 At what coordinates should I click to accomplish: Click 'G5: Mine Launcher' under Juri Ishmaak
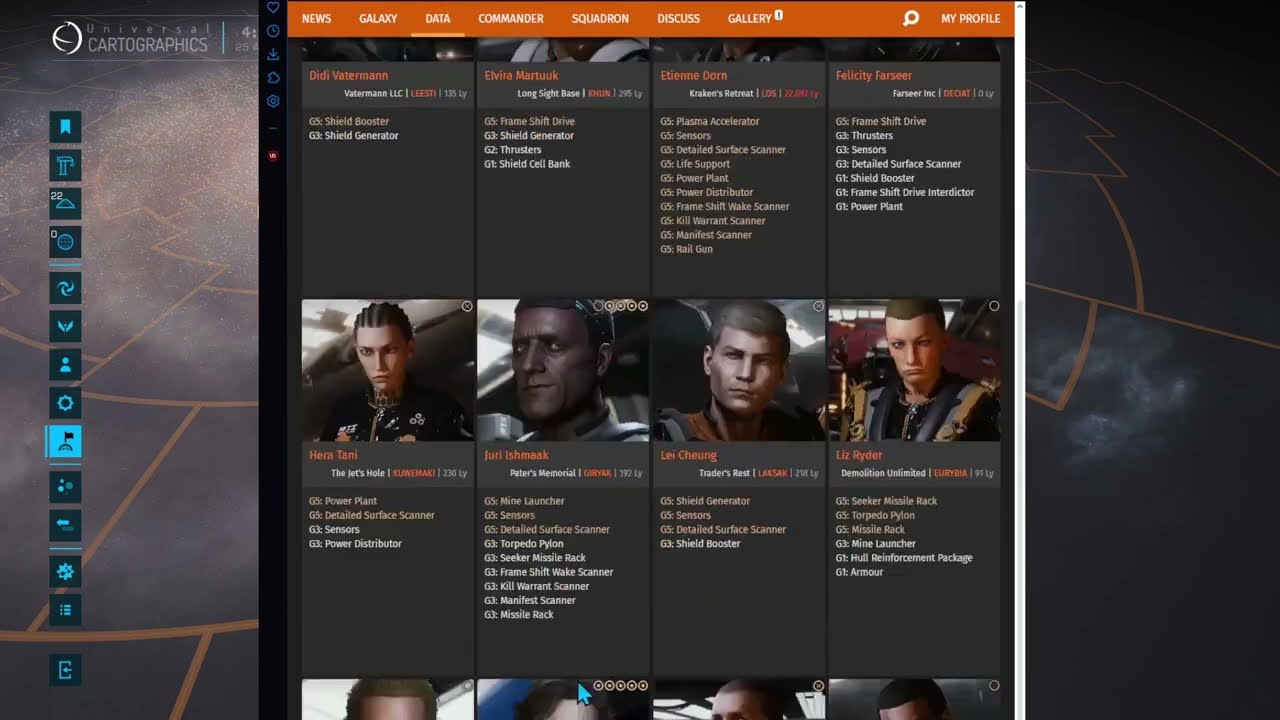(x=524, y=501)
